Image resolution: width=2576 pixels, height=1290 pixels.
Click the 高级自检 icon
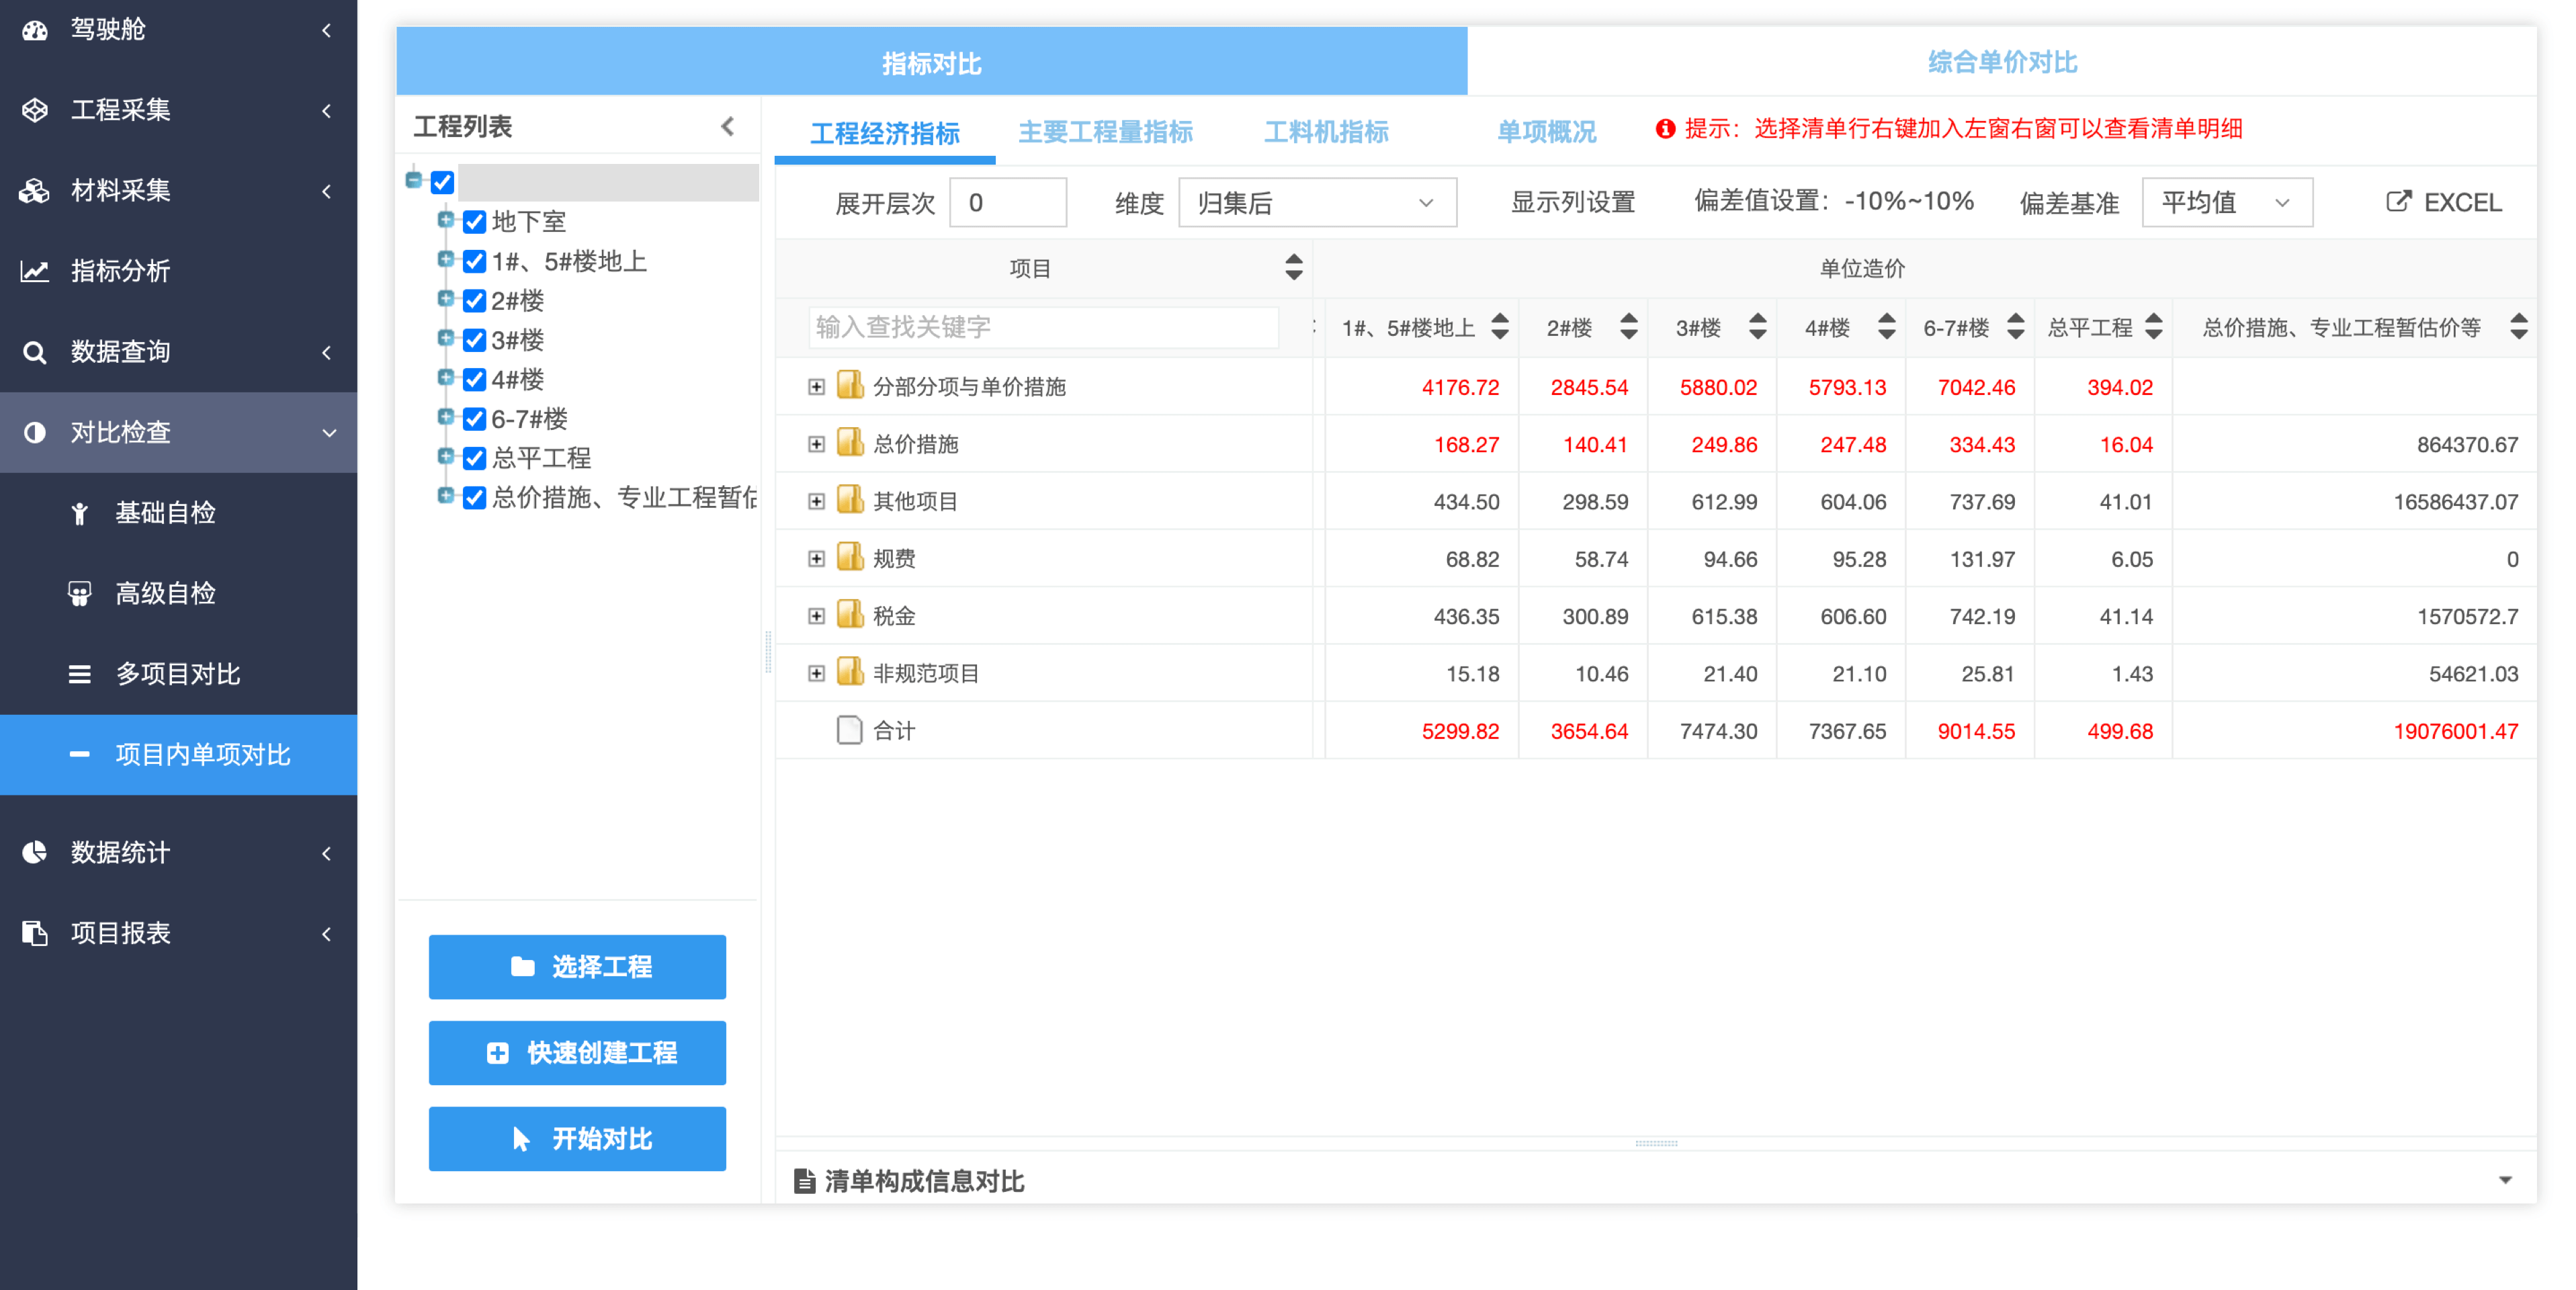click(x=80, y=594)
